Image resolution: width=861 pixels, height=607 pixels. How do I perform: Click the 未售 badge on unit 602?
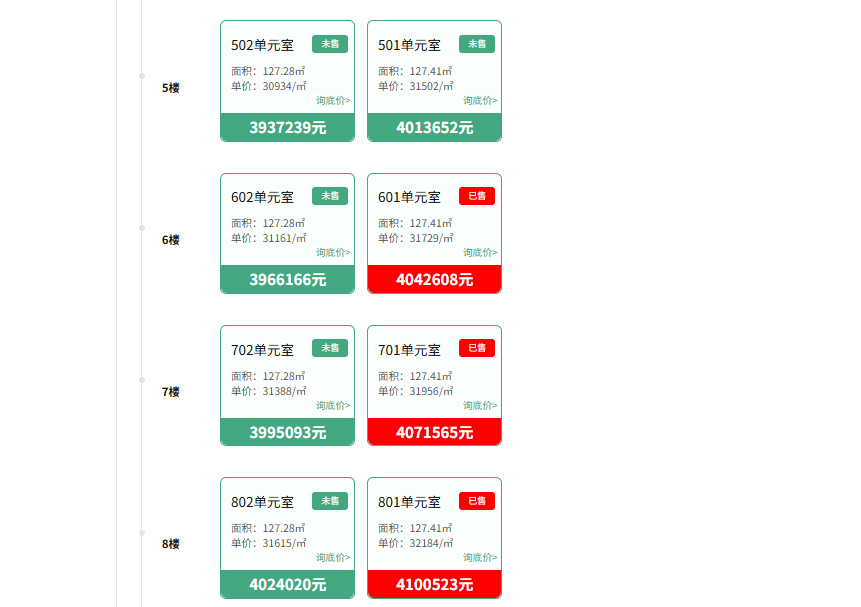(x=329, y=196)
